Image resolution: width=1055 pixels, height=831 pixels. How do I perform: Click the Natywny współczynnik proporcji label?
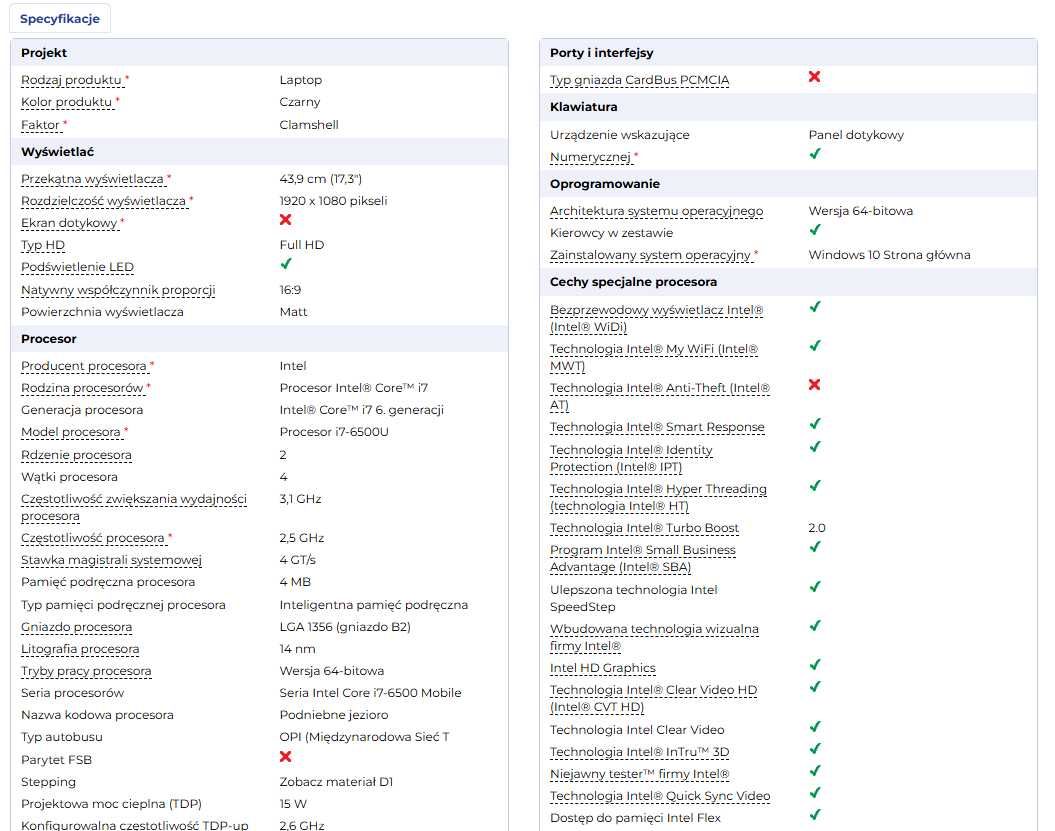[118, 290]
